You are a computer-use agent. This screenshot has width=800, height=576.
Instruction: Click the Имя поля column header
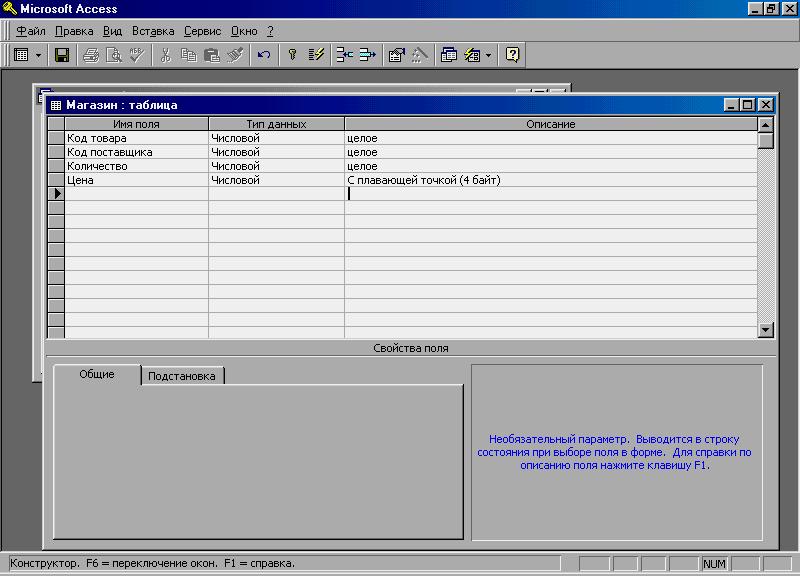click(136, 124)
